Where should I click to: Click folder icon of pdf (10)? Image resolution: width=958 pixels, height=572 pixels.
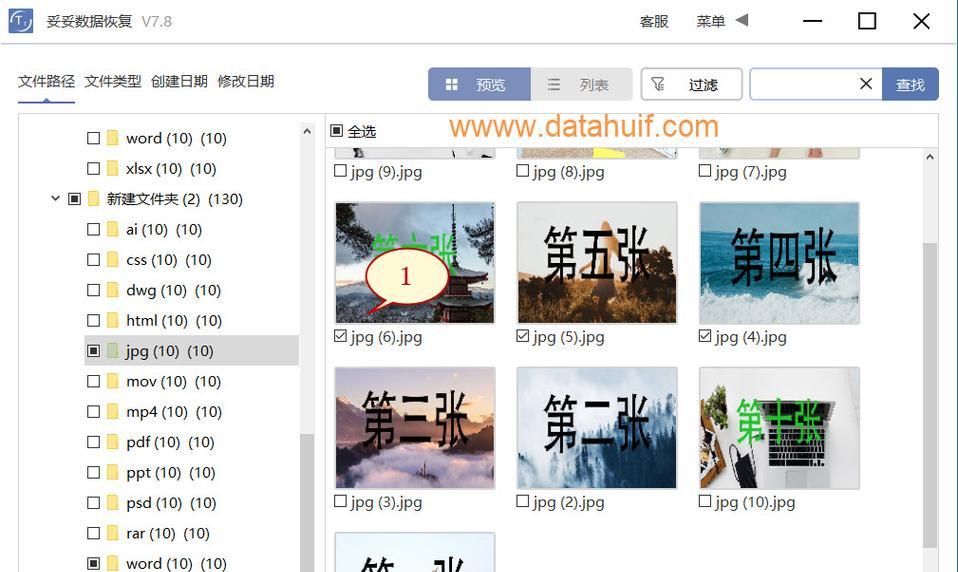[112, 442]
